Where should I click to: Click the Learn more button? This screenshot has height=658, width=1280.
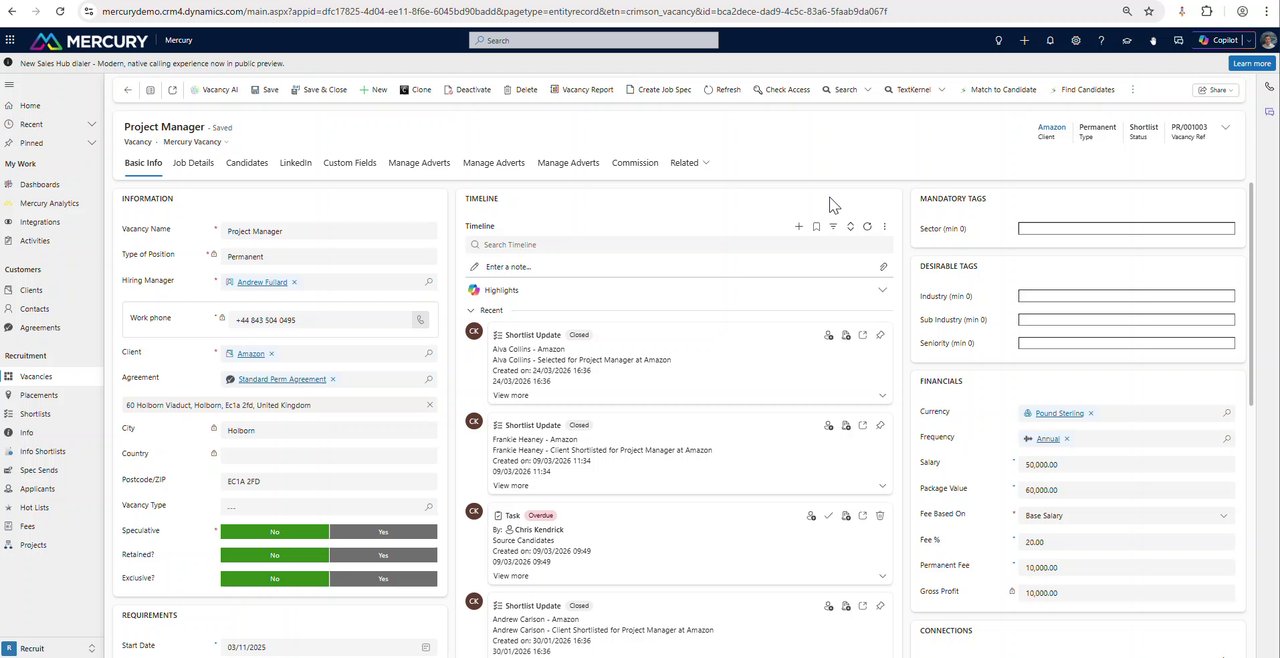(1252, 63)
